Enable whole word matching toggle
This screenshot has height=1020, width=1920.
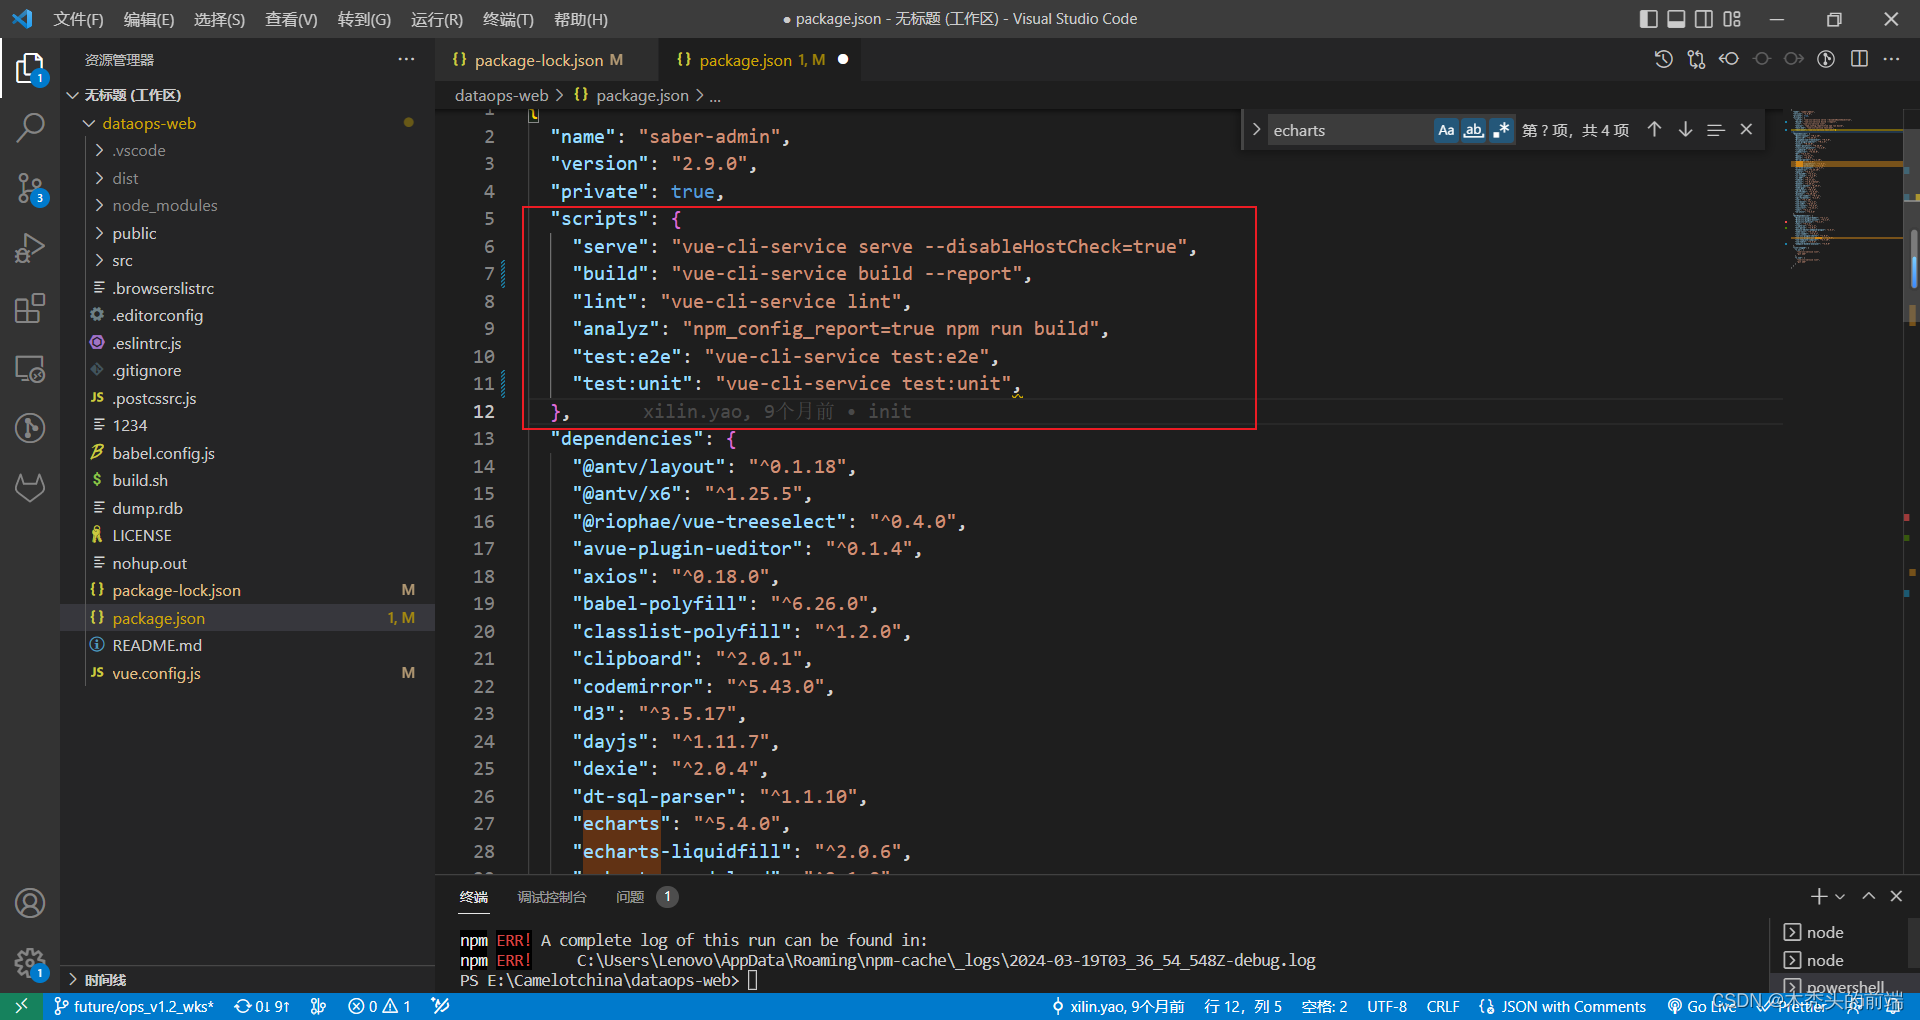pyautogui.click(x=1473, y=129)
